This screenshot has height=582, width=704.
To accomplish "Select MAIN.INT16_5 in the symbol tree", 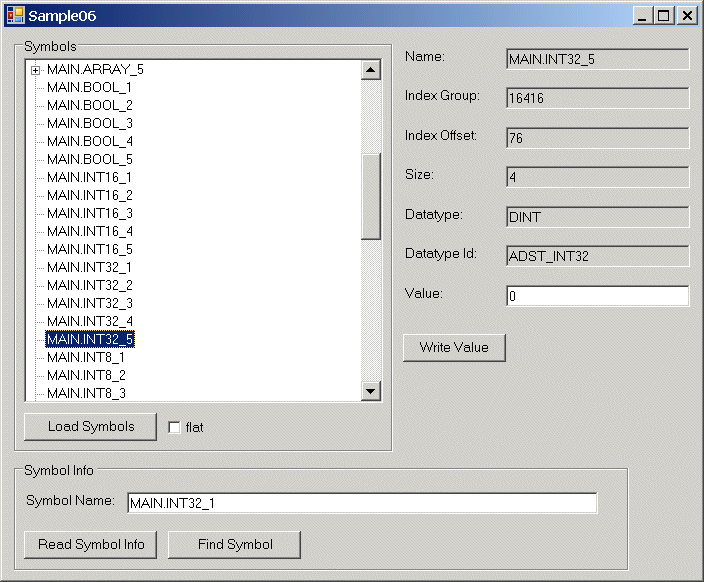I will [89, 249].
